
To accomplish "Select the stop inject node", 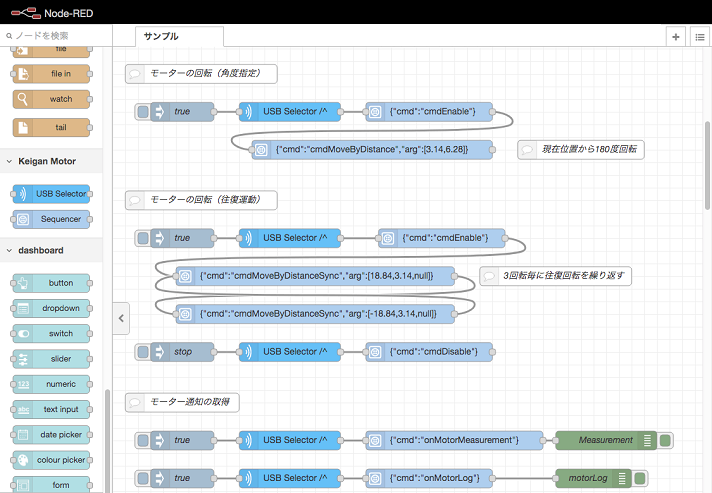I will pyautogui.click(x=182, y=352).
